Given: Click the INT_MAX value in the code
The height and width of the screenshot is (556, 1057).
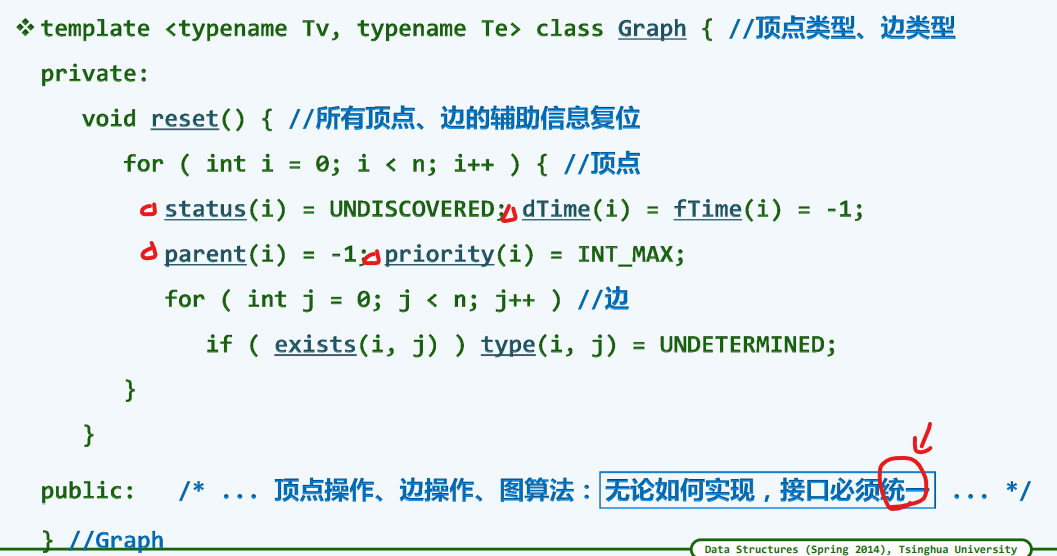Looking at the screenshot, I should pyautogui.click(x=631, y=254).
